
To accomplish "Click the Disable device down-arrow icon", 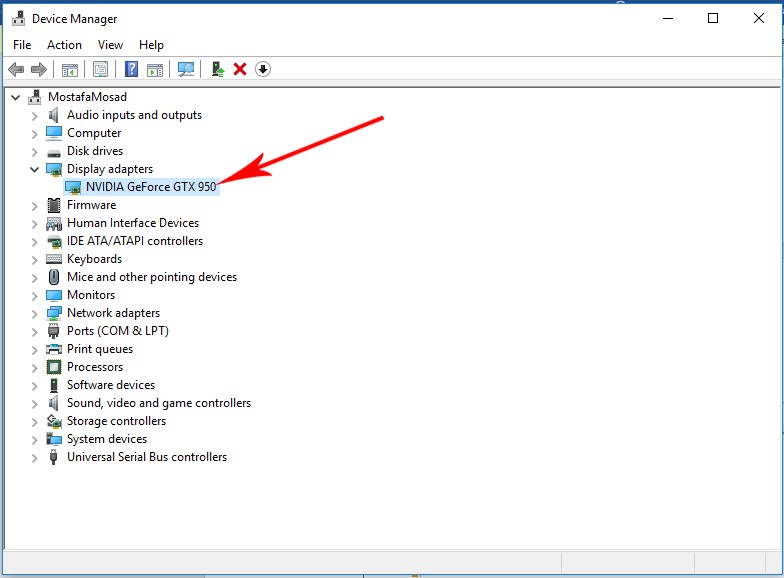I will tap(262, 69).
